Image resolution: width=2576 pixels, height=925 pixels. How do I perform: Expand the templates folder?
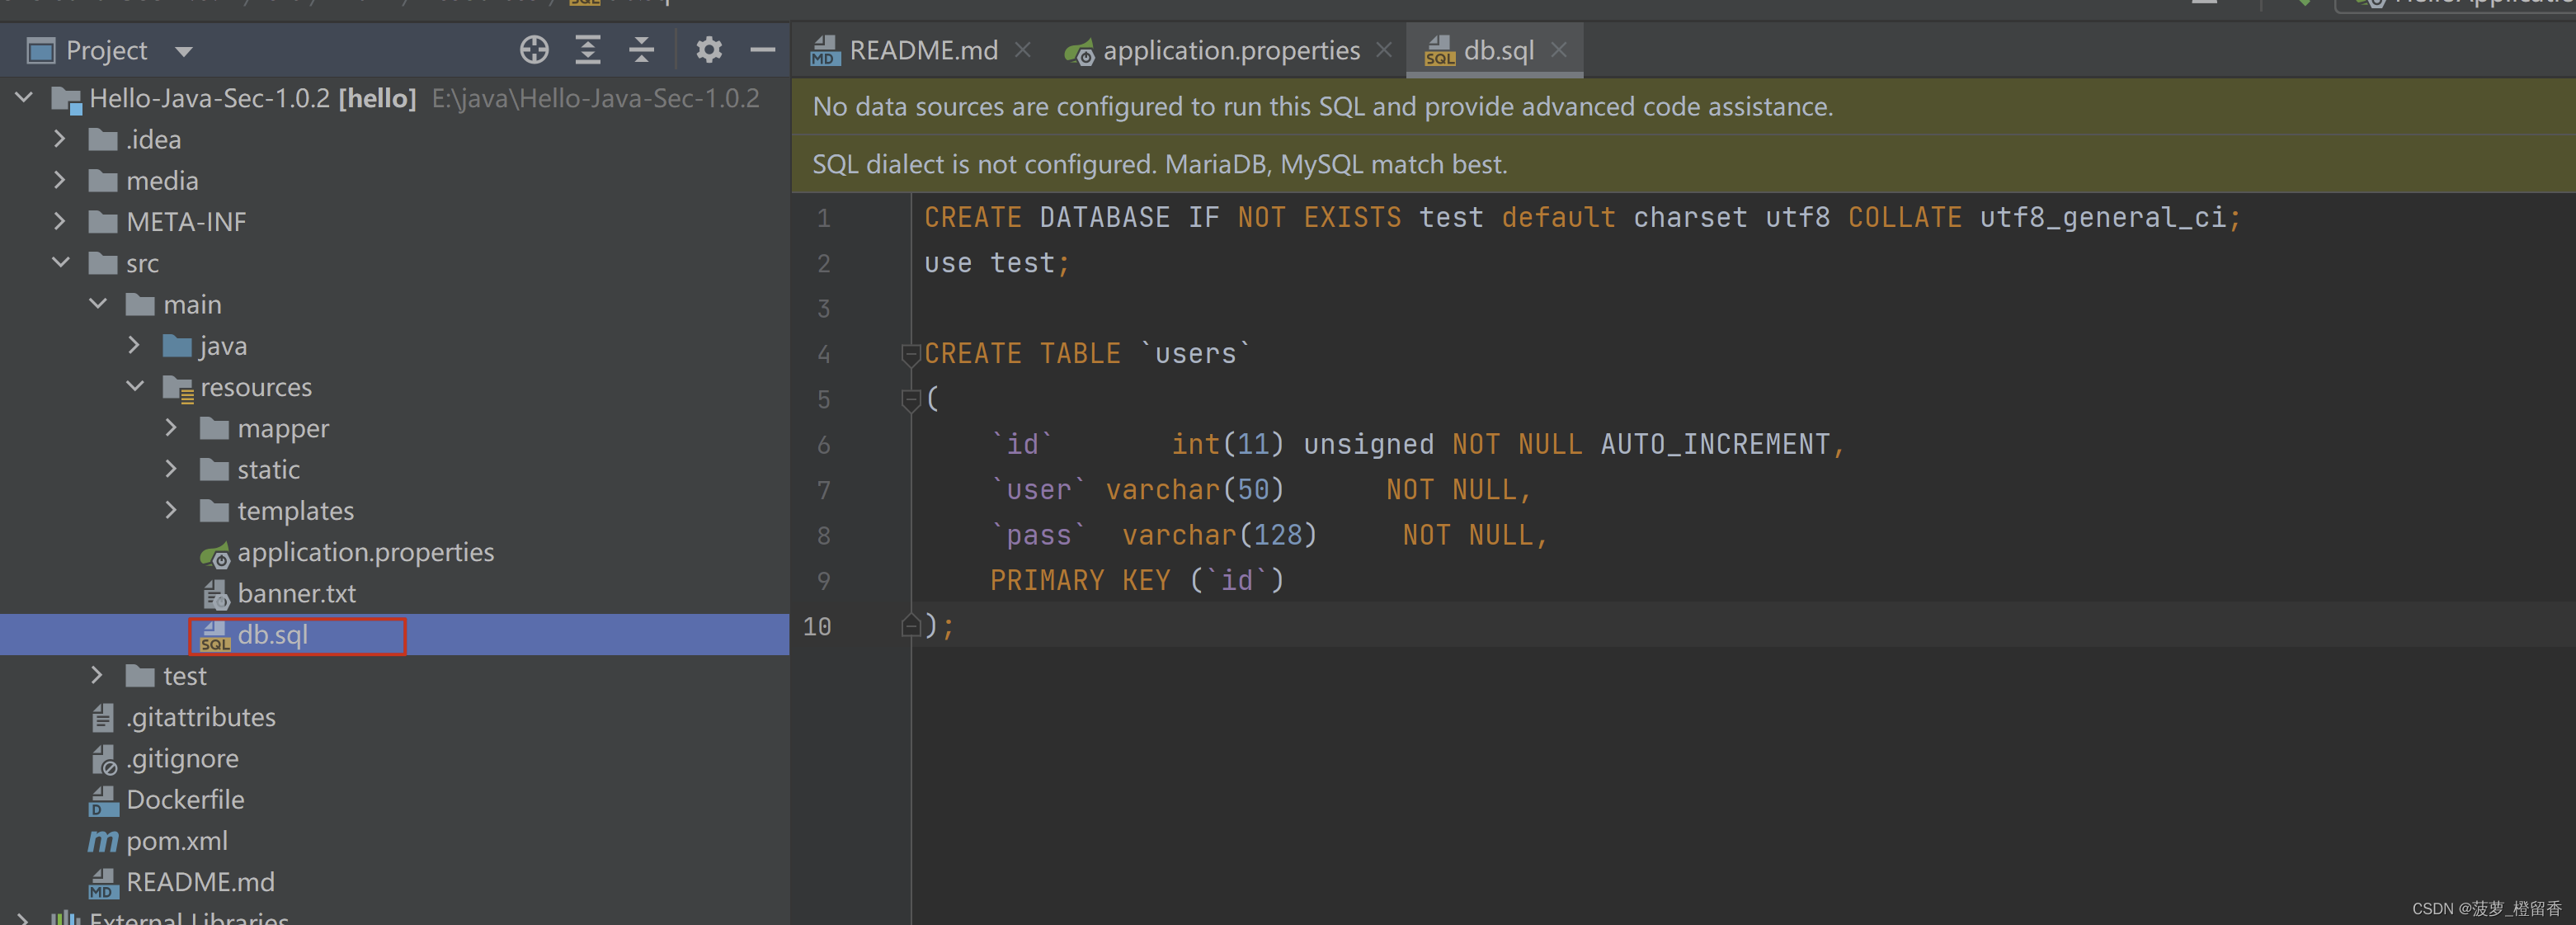171,511
